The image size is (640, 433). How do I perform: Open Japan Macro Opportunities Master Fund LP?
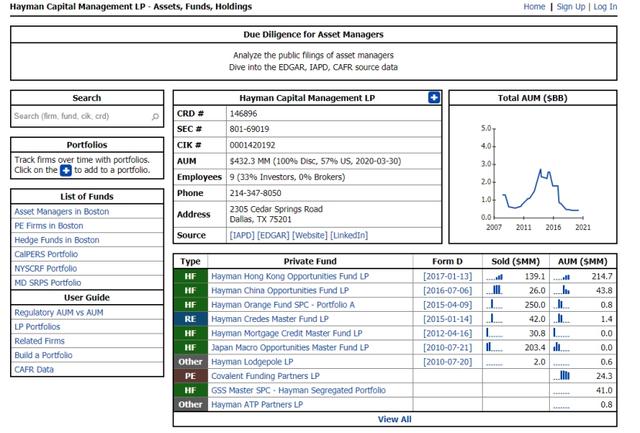(x=290, y=347)
